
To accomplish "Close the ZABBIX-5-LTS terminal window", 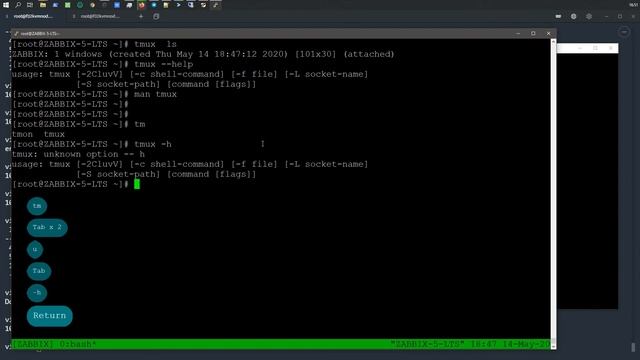I will (548, 33).
